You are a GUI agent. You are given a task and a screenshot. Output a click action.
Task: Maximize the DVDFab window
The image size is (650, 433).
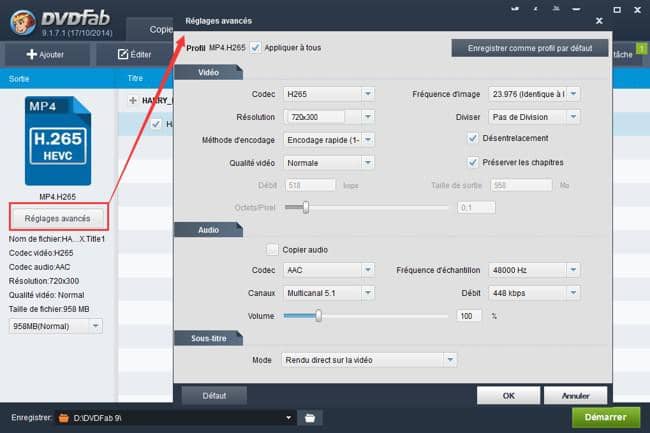[x=617, y=9]
